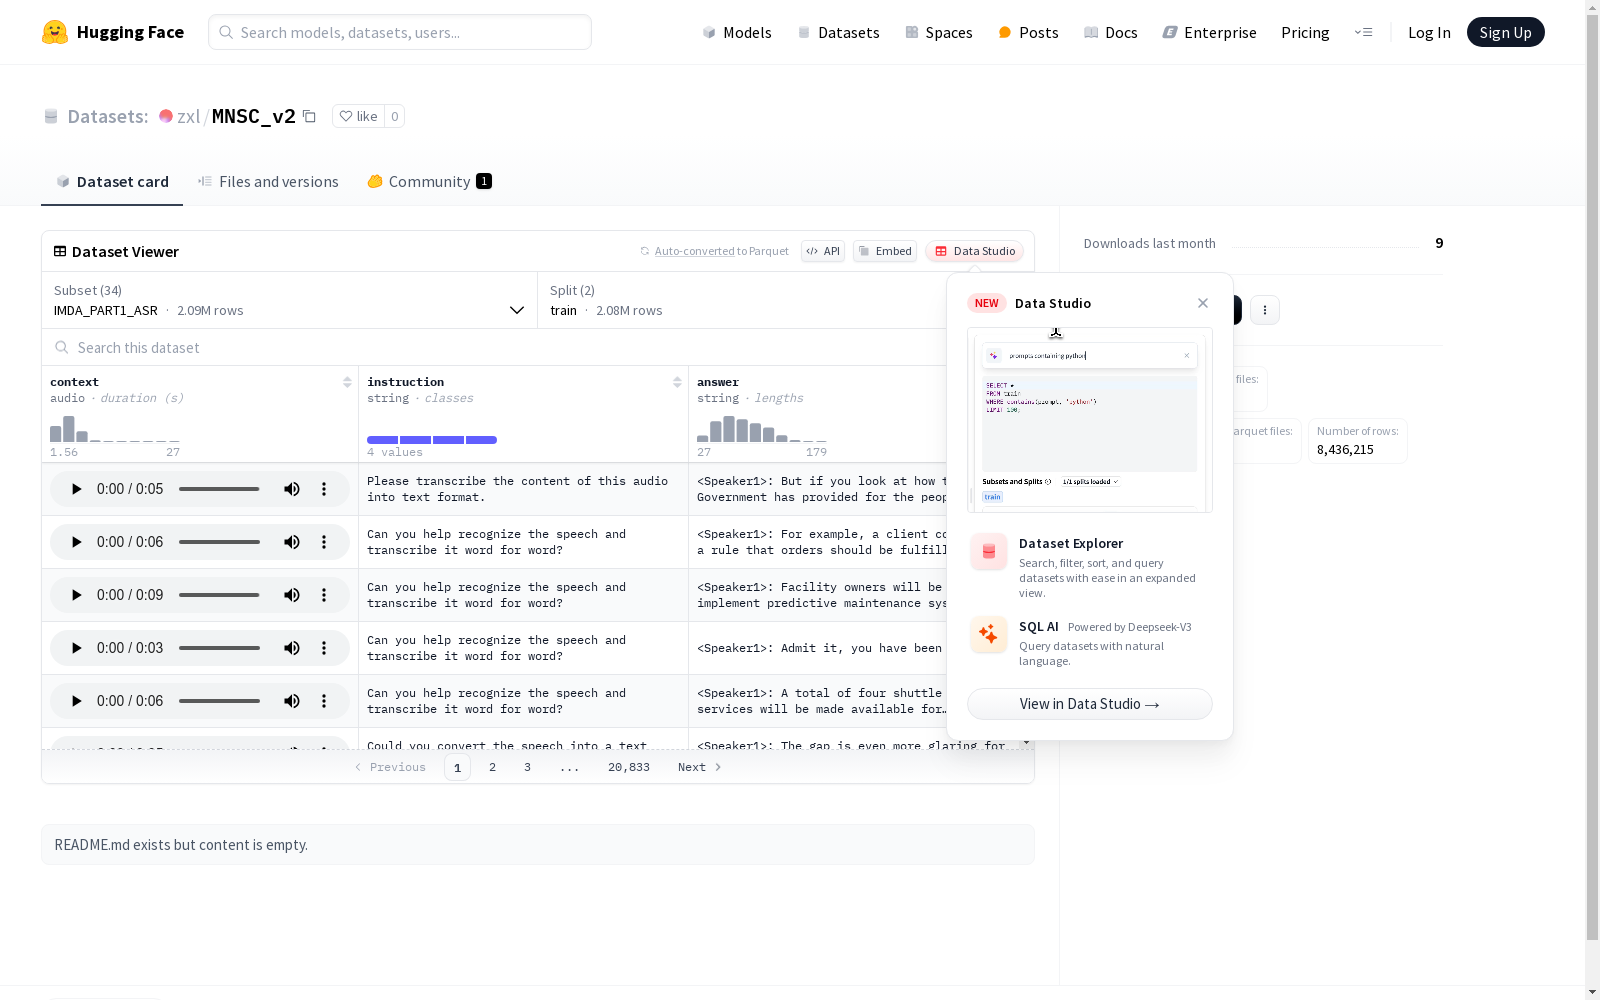Open the Enterprise page
Viewport: 1600px width, 1000px height.
coord(1210,32)
